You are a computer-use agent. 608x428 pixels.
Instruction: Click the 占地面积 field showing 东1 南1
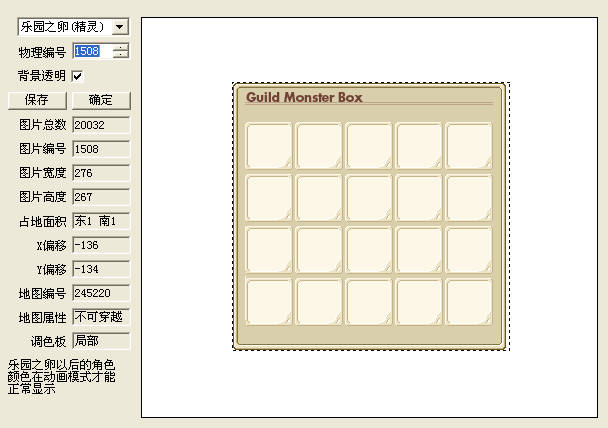coord(101,221)
